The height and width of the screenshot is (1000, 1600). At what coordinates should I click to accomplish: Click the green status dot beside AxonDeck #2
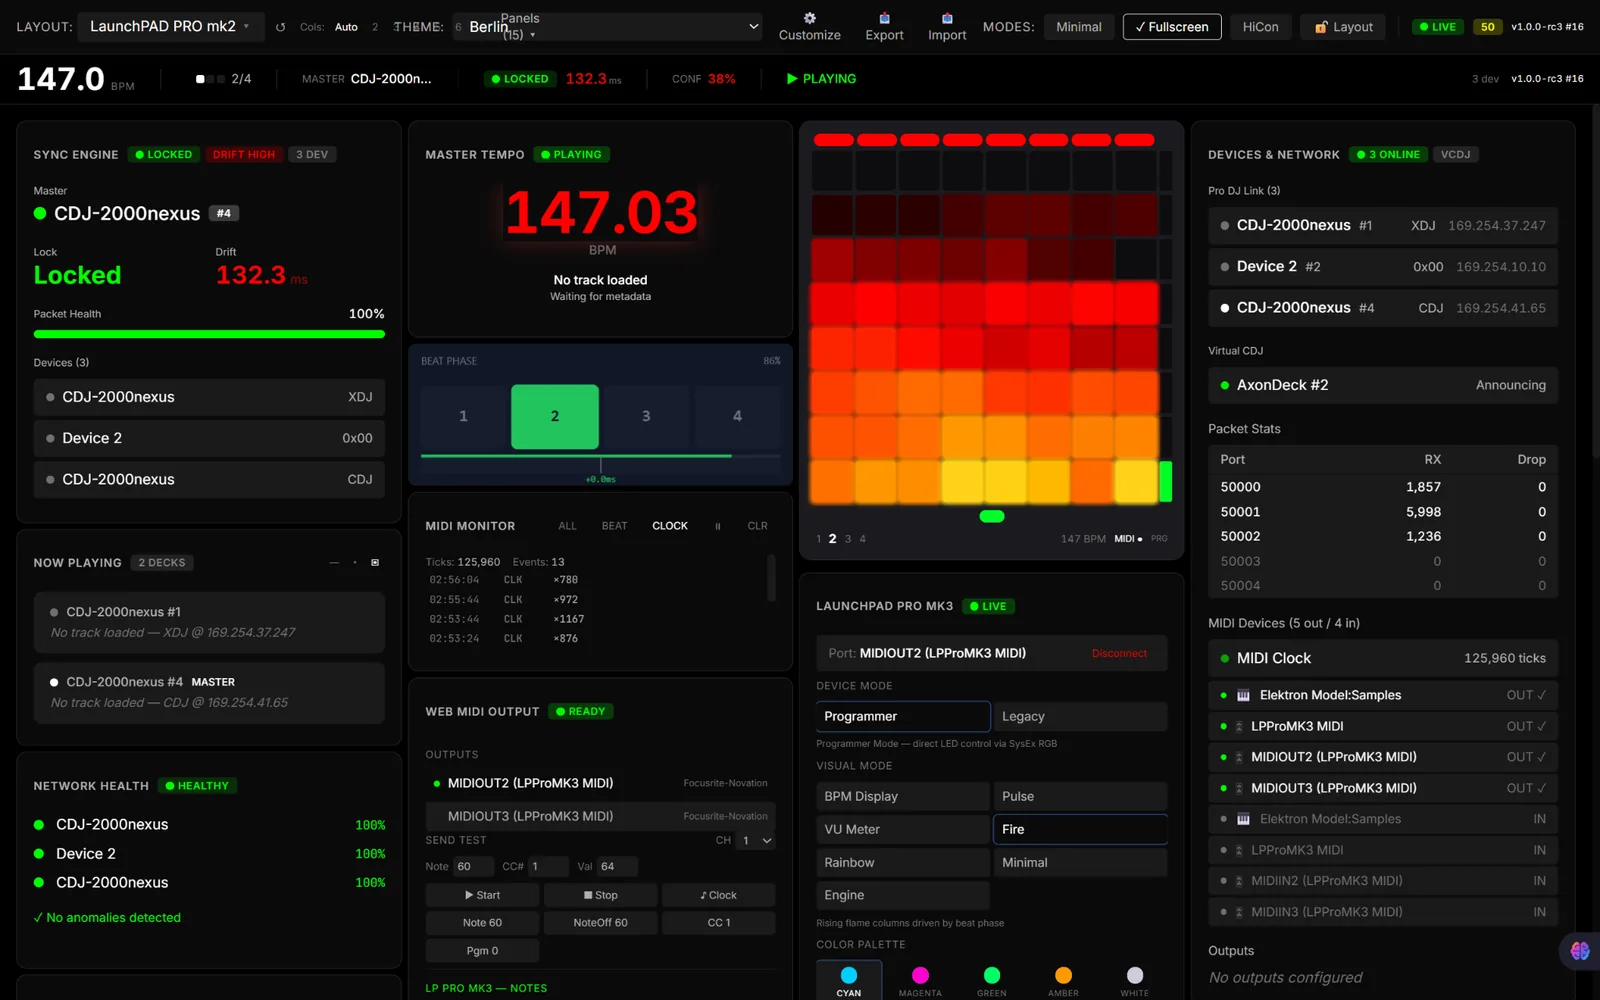point(1225,385)
